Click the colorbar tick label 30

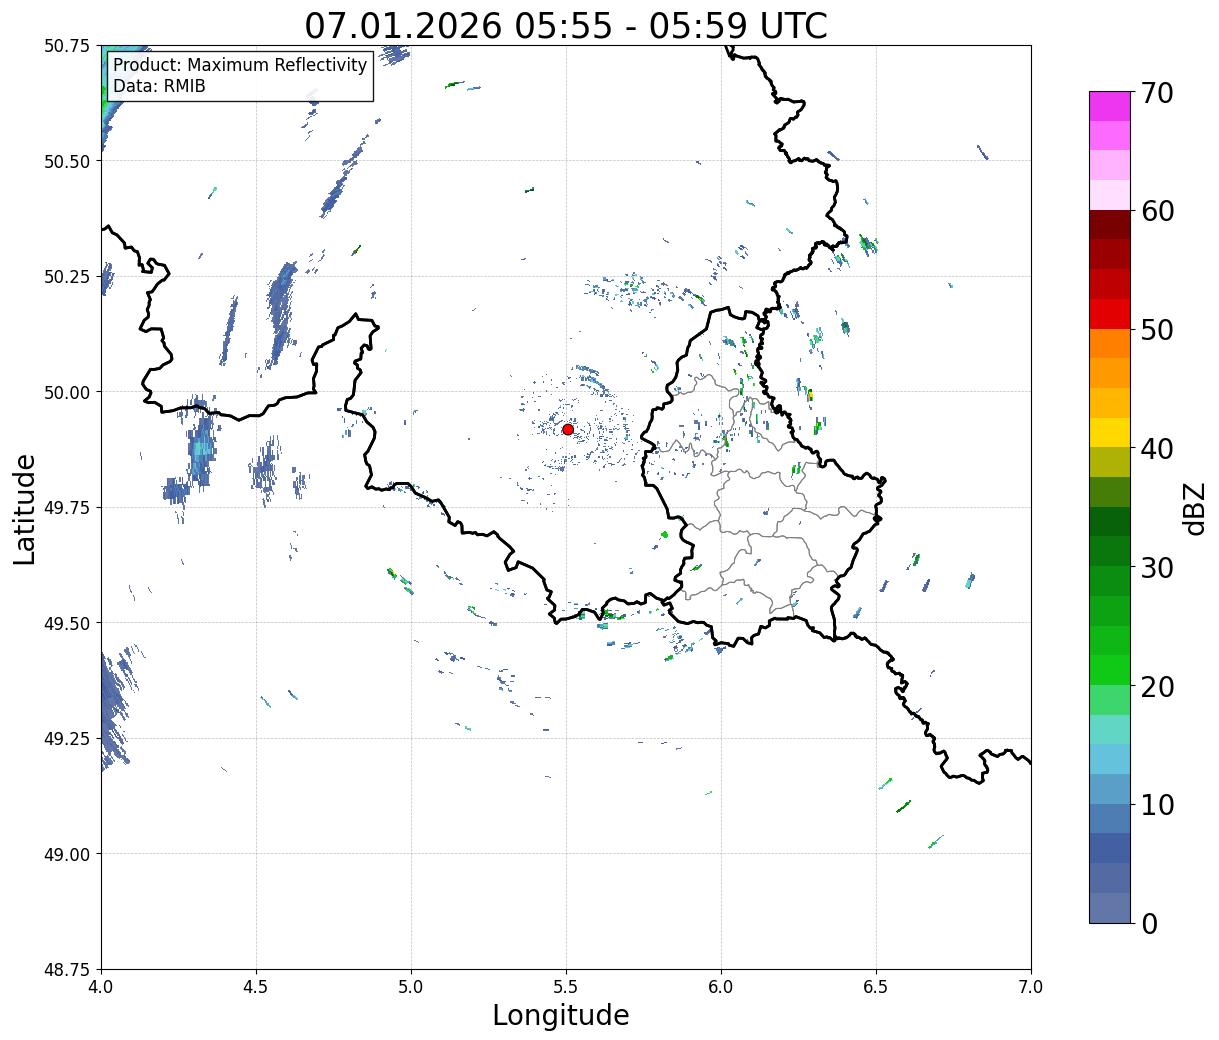(x=1156, y=568)
